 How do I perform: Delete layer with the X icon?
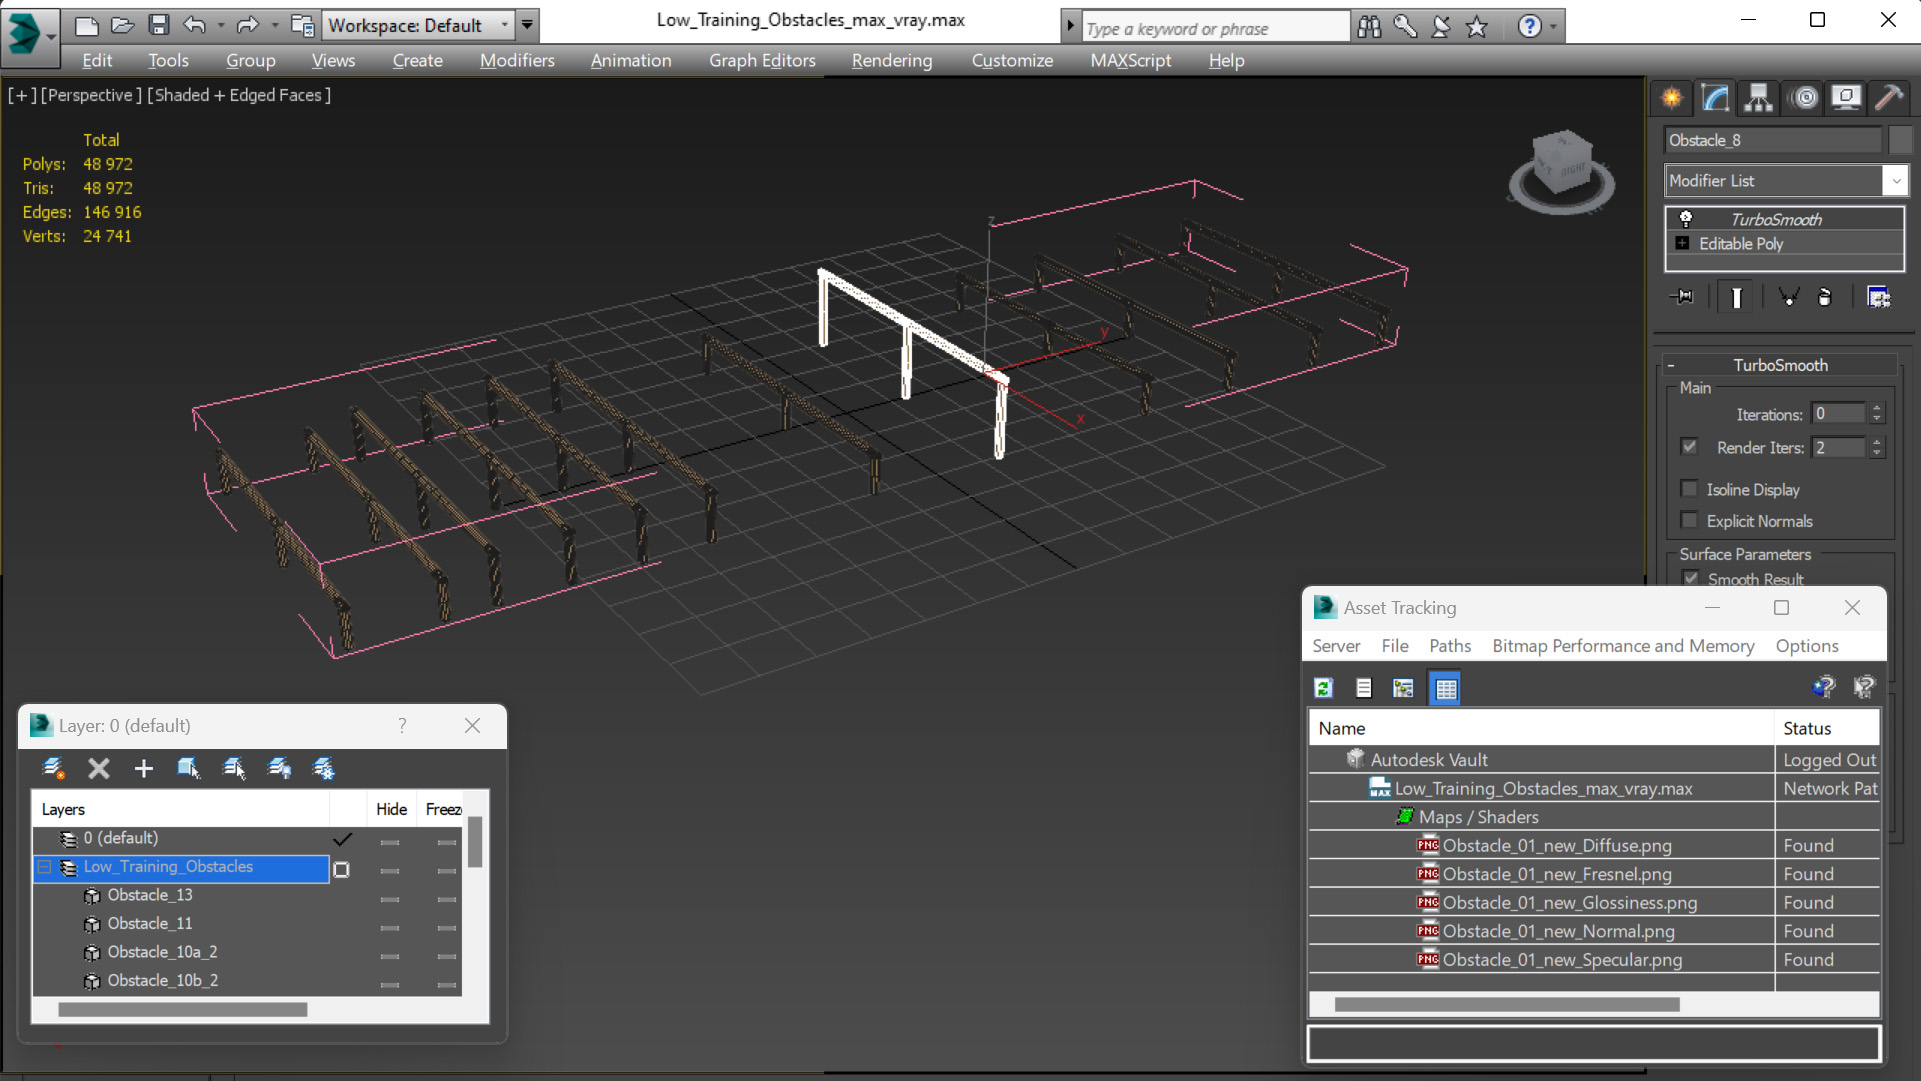[98, 768]
